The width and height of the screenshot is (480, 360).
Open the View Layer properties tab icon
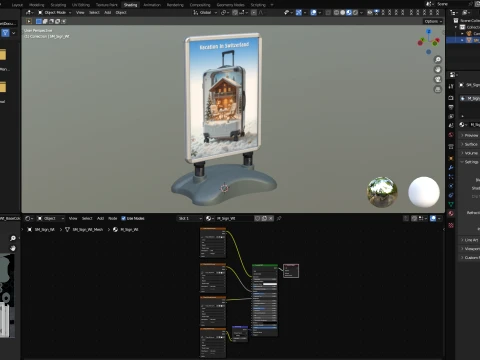[451, 116]
